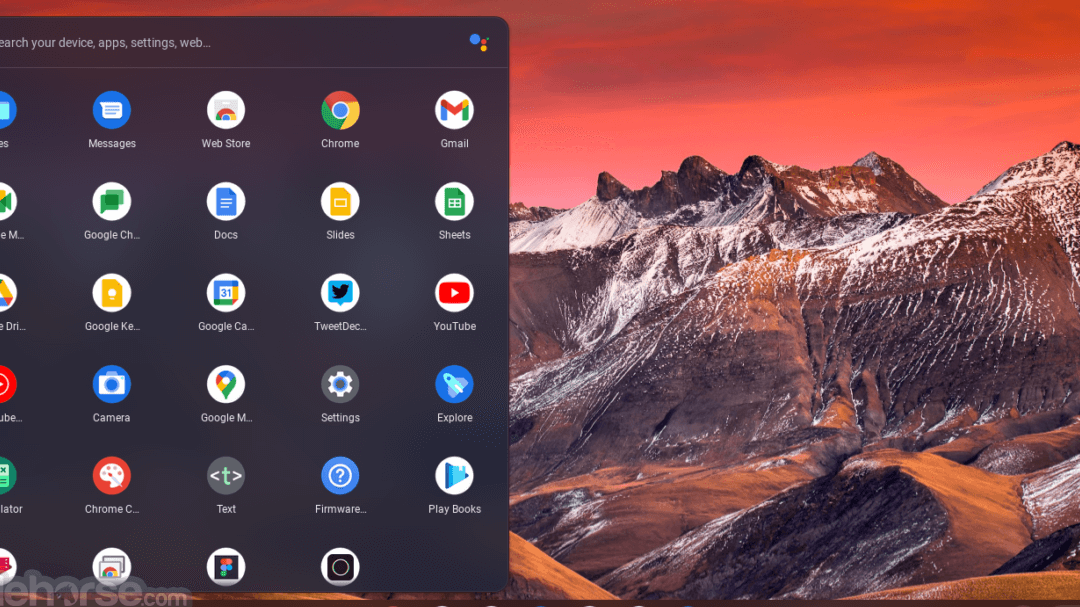Click the Google Assistant icon in the search bar
This screenshot has height=607, width=1080.
point(479,42)
